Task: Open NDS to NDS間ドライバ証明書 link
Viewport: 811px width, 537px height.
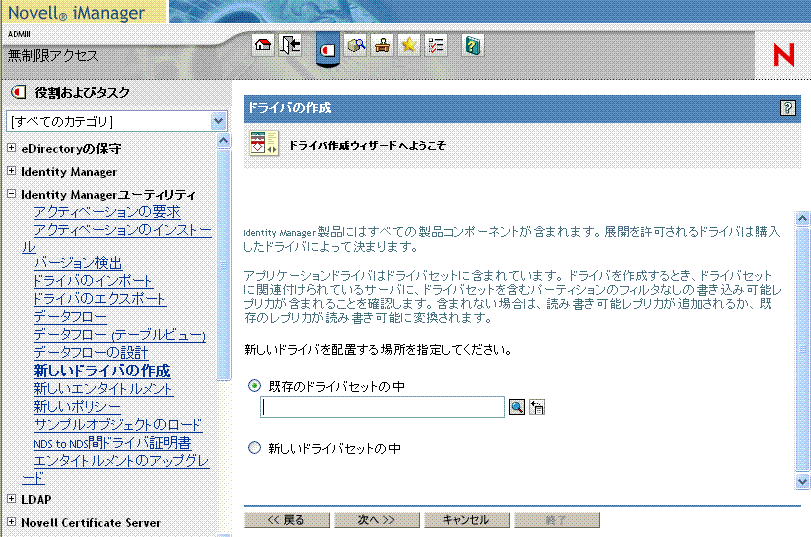Action: click(x=112, y=443)
